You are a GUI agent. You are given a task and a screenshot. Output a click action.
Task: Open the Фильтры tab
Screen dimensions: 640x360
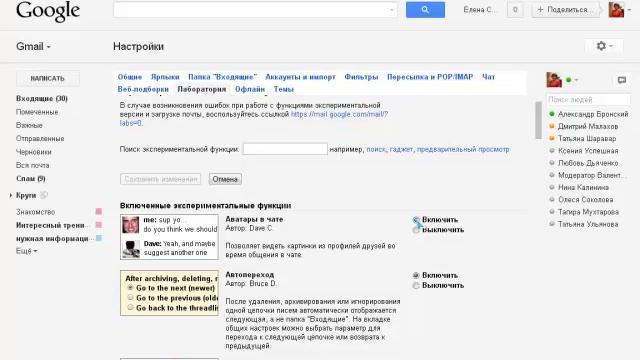coord(361,77)
